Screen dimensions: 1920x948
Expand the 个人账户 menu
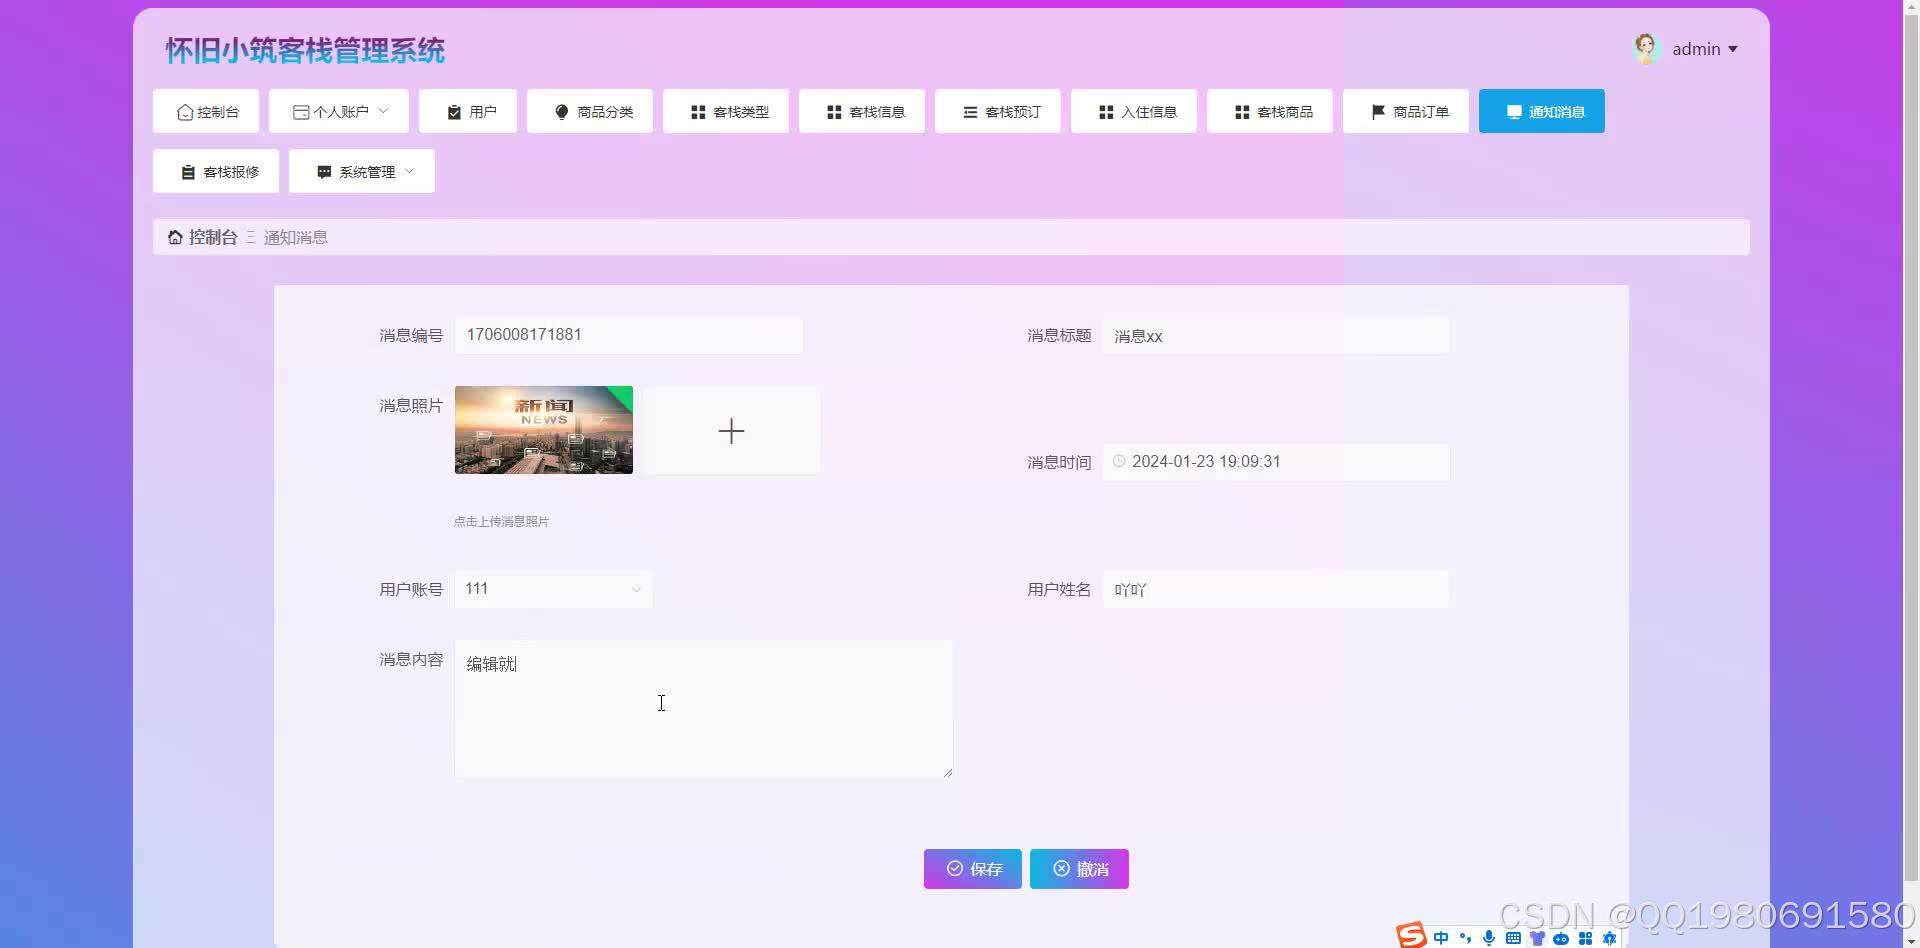tap(338, 111)
